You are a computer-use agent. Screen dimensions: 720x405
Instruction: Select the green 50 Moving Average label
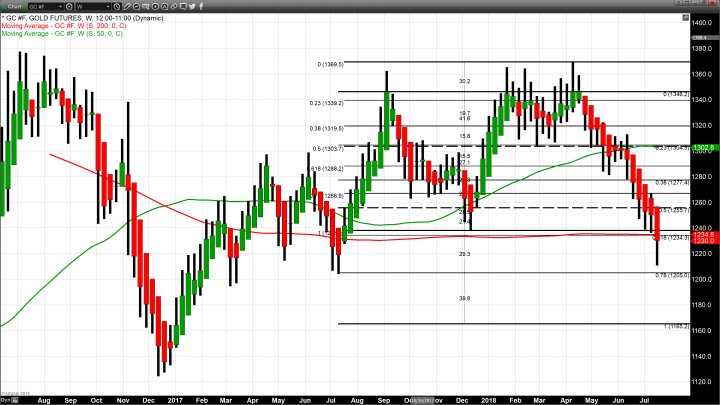point(62,33)
